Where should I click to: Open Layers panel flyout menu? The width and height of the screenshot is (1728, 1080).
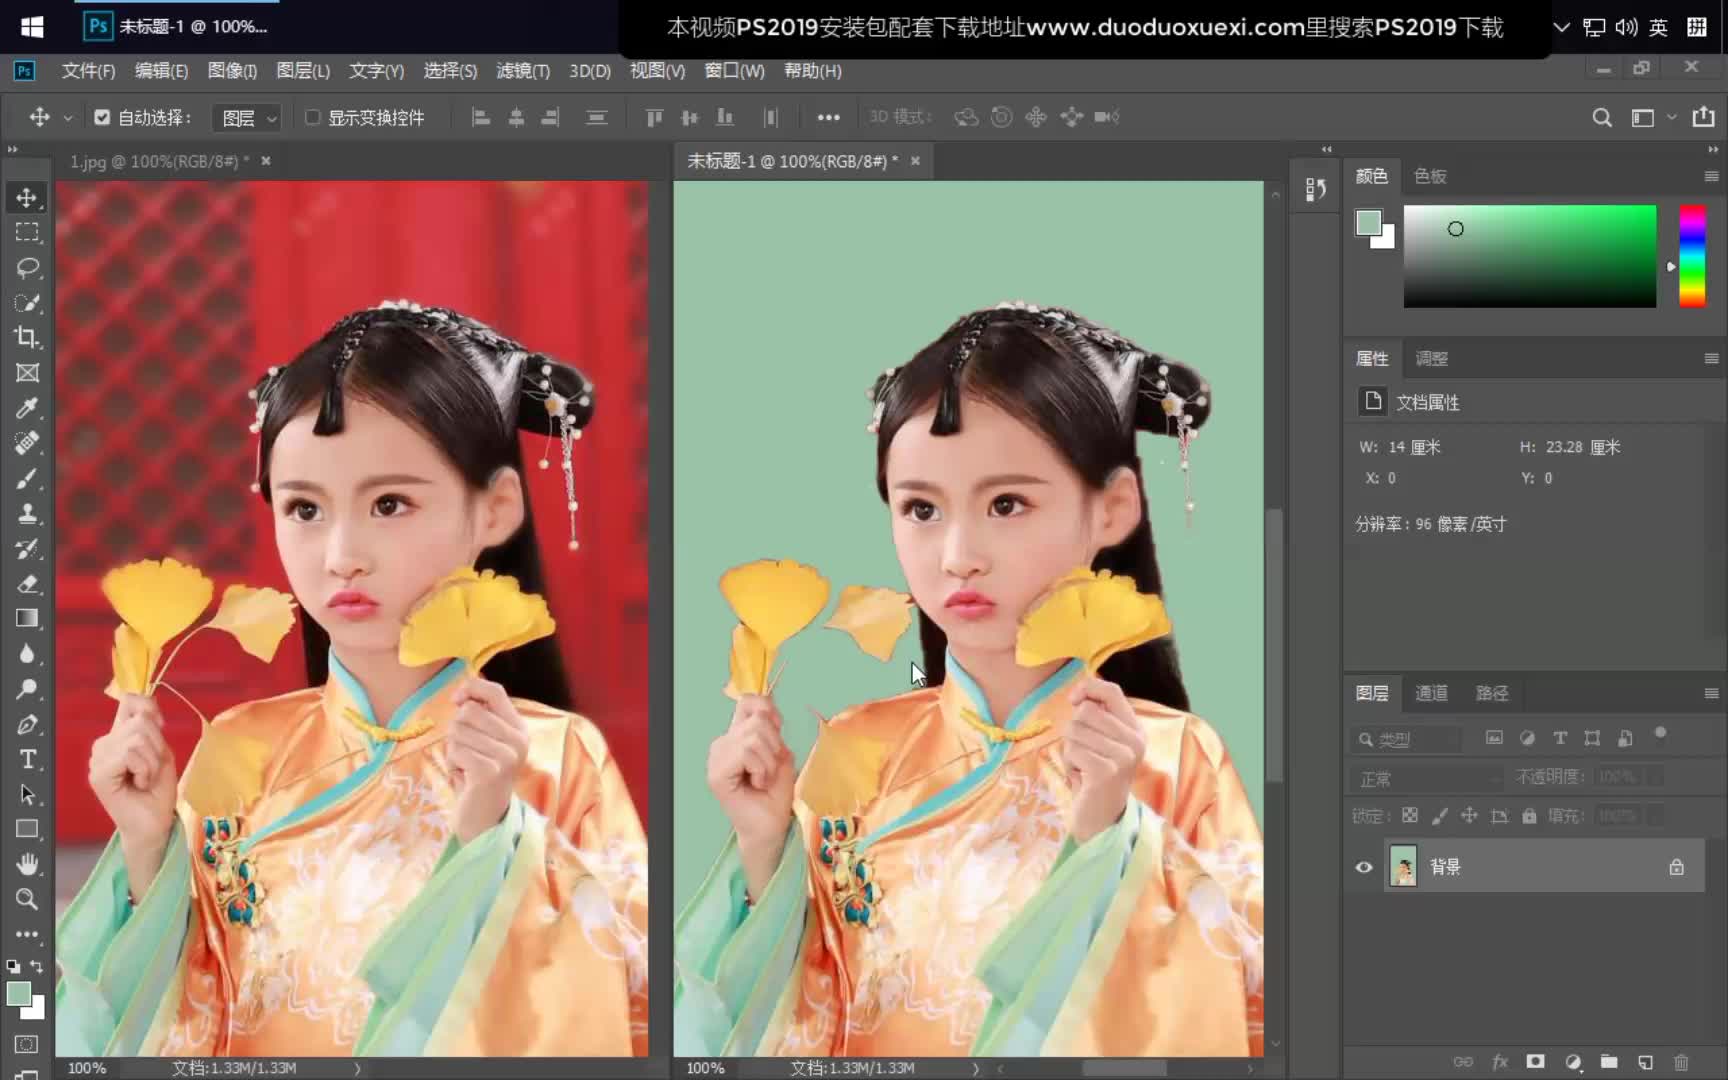click(x=1711, y=693)
